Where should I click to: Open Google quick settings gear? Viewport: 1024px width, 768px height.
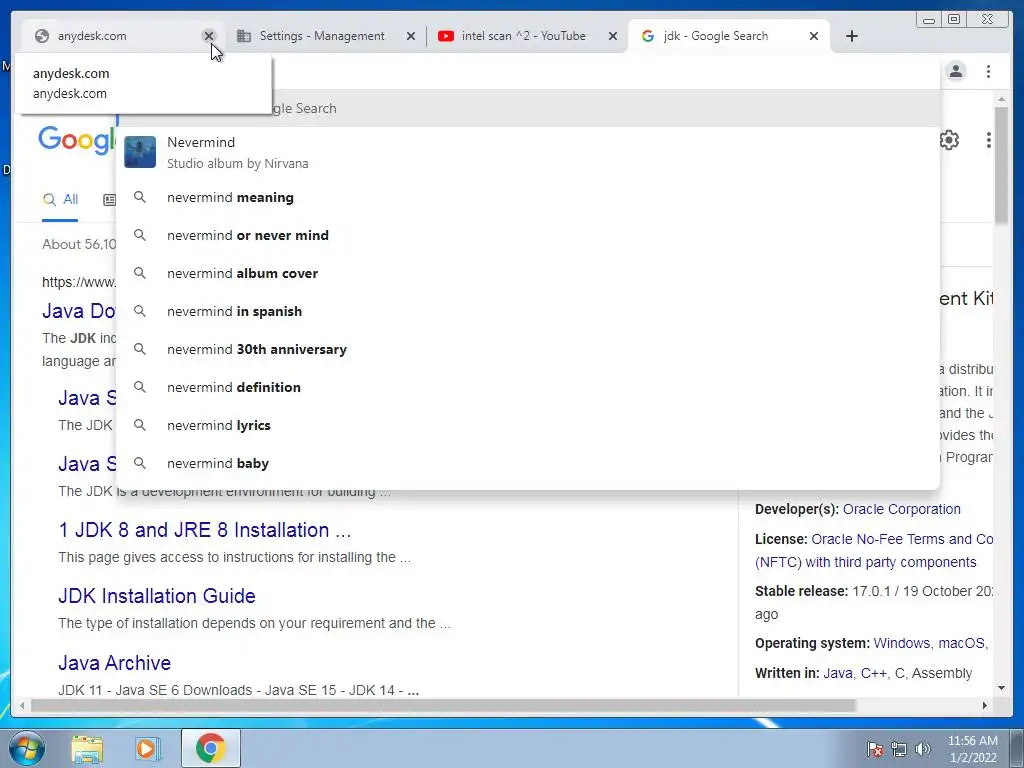coord(949,140)
